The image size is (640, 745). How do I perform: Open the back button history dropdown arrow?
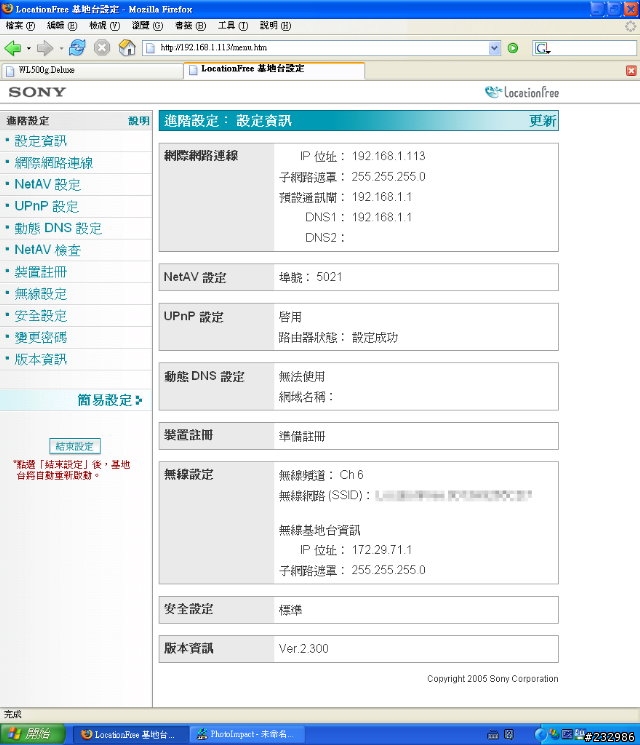tap(29, 48)
